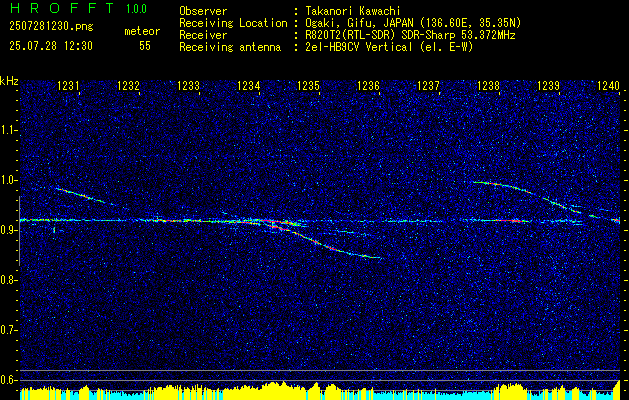Click the yellow signal level graph at bottom
Screen dimensions: 629x400
pos(320,391)
